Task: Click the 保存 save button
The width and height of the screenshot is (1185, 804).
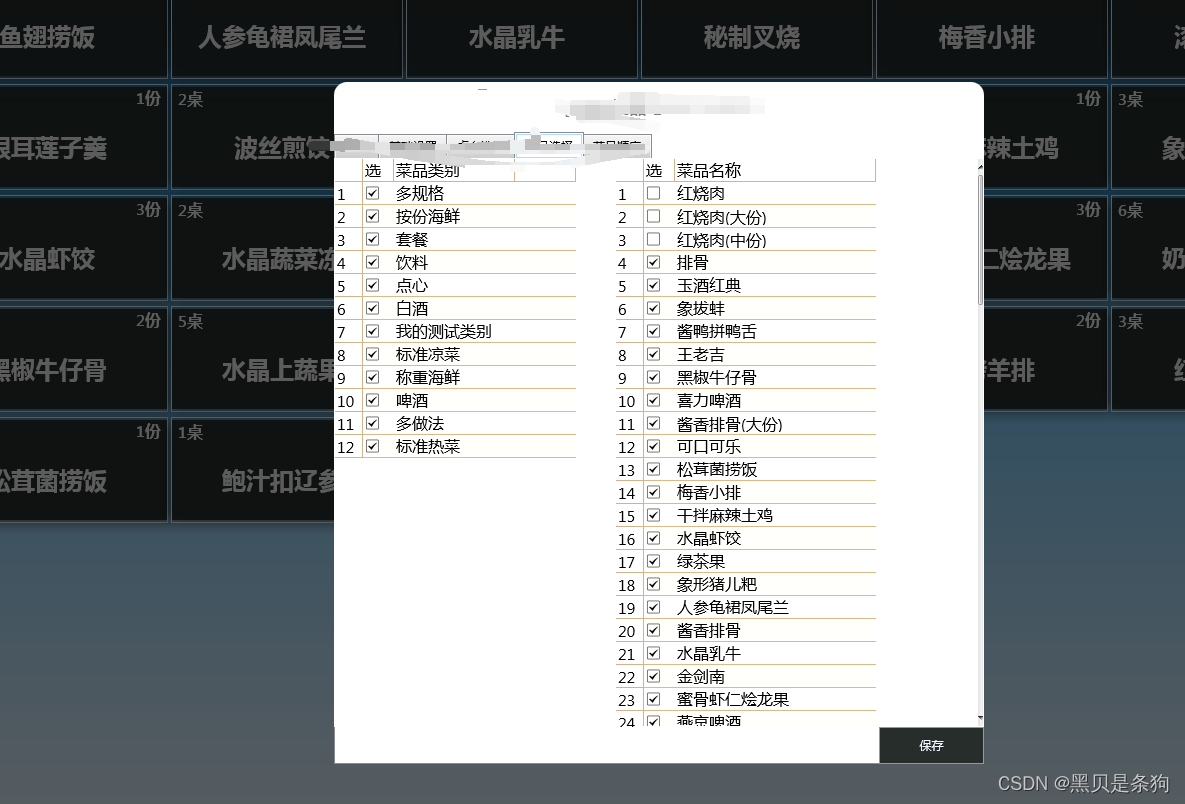Action: coord(930,745)
